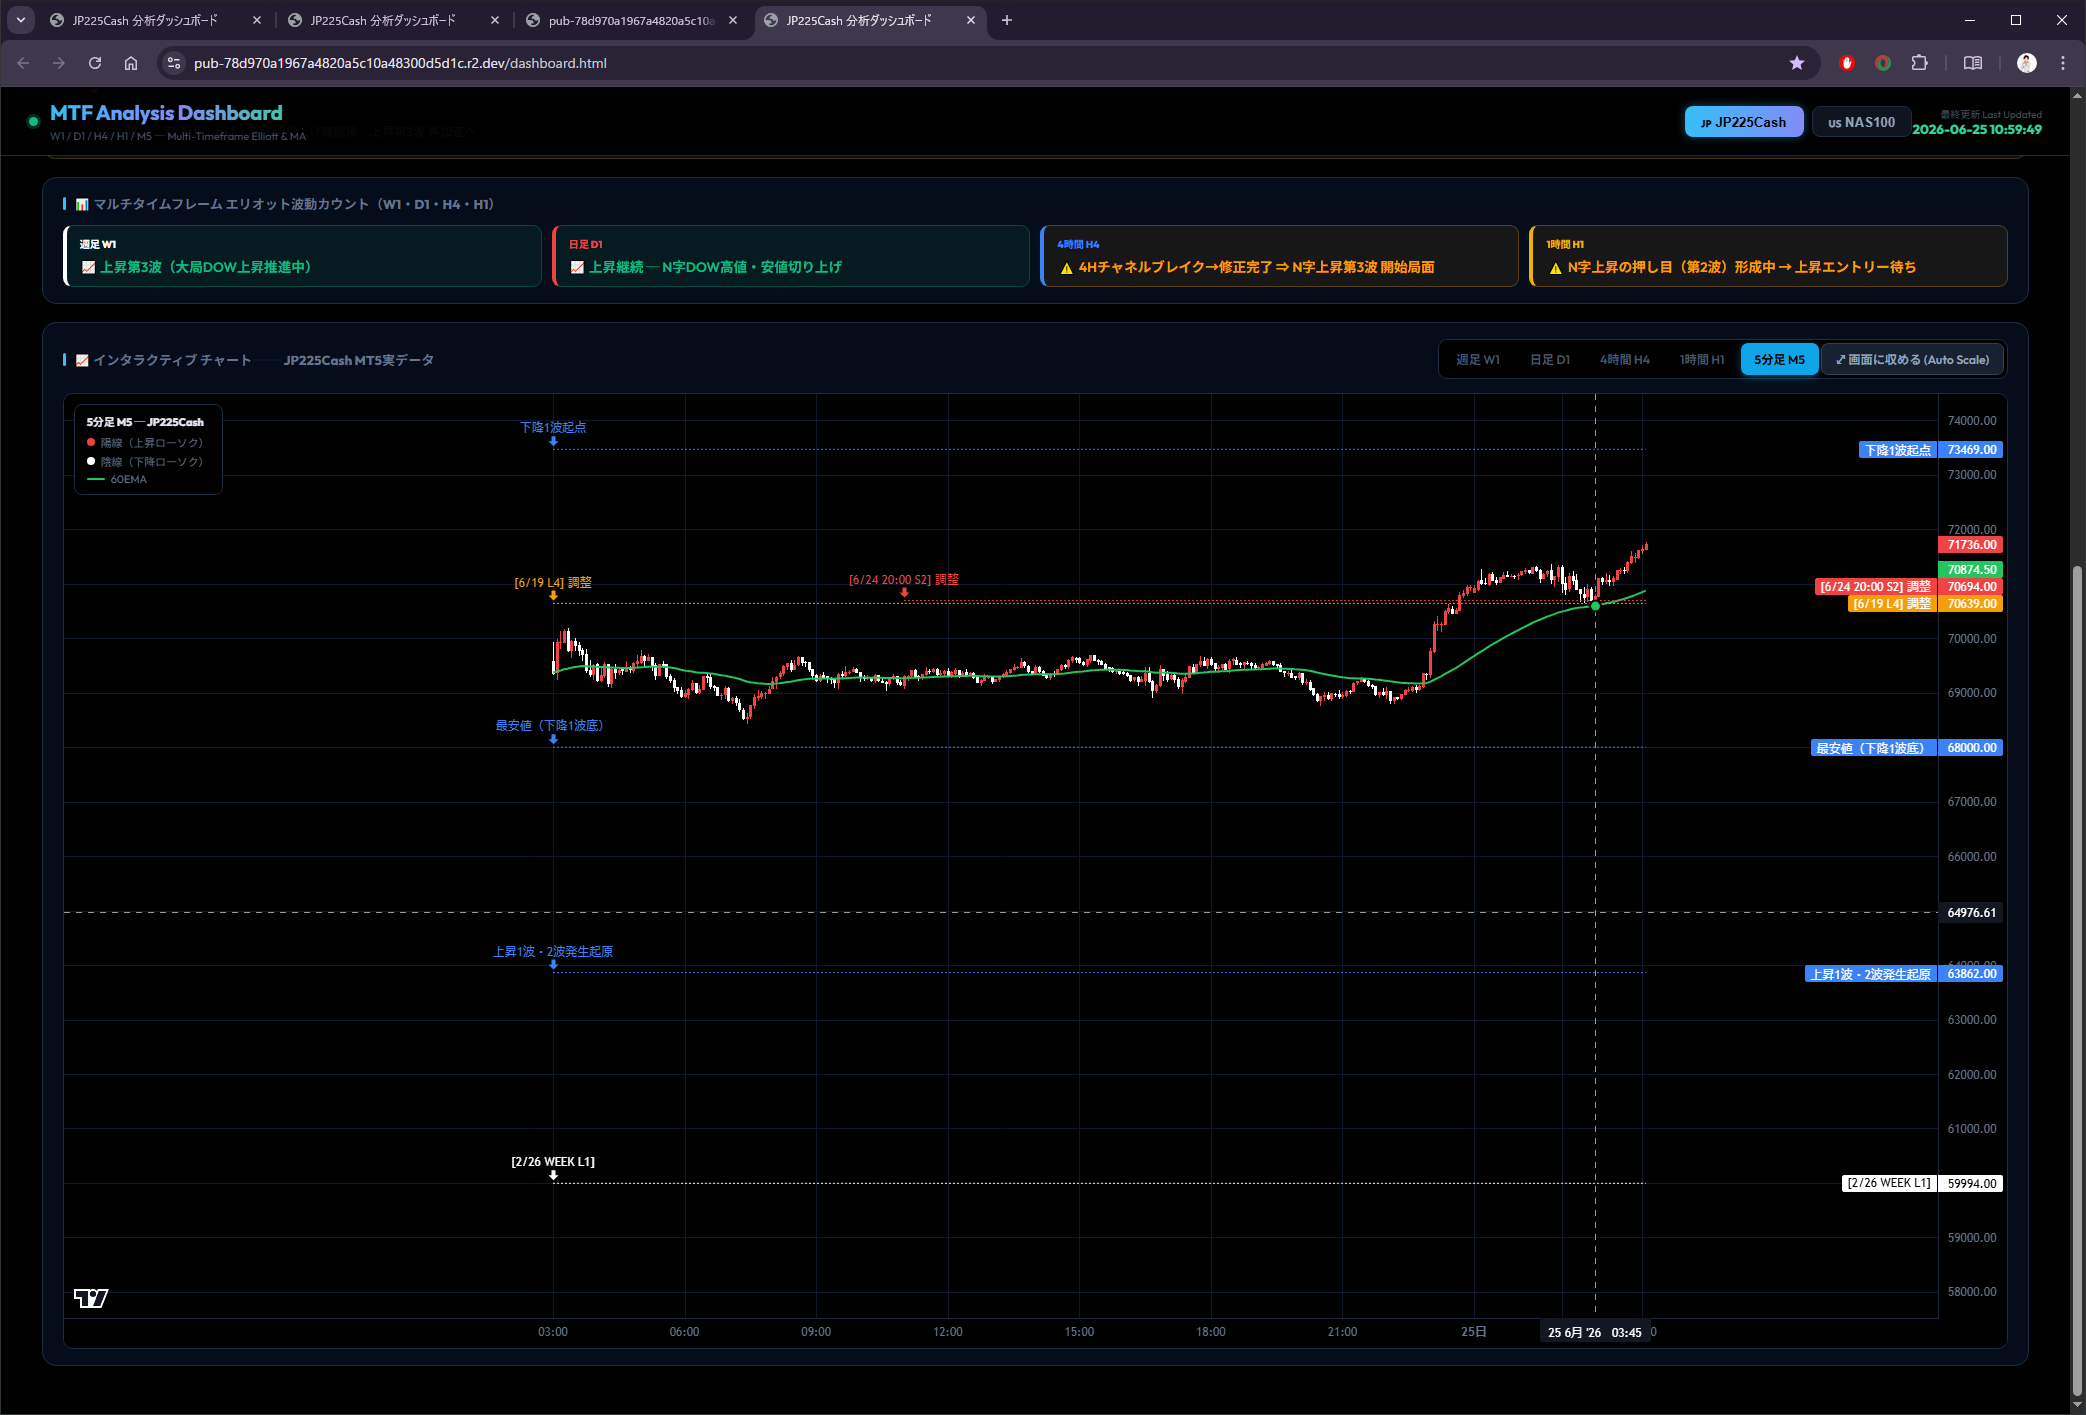Bookmark this page with star icon
The image size is (2086, 1415).
click(1797, 63)
